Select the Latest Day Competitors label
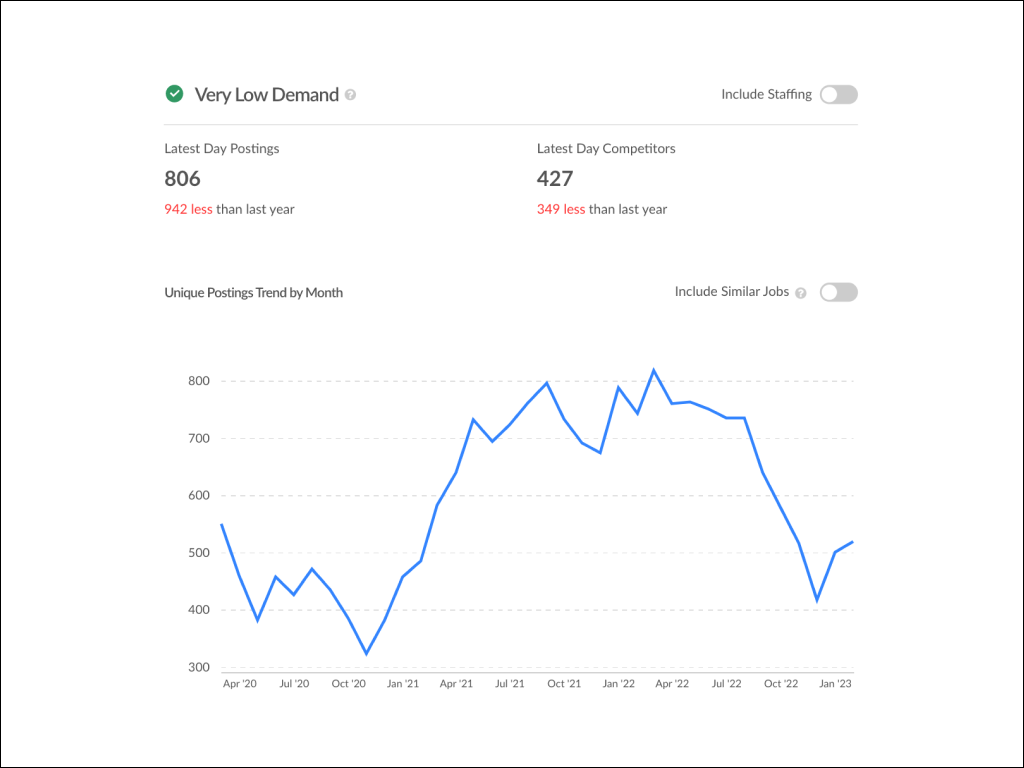The height and width of the screenshot is (768, 1024). pos(606,148)
